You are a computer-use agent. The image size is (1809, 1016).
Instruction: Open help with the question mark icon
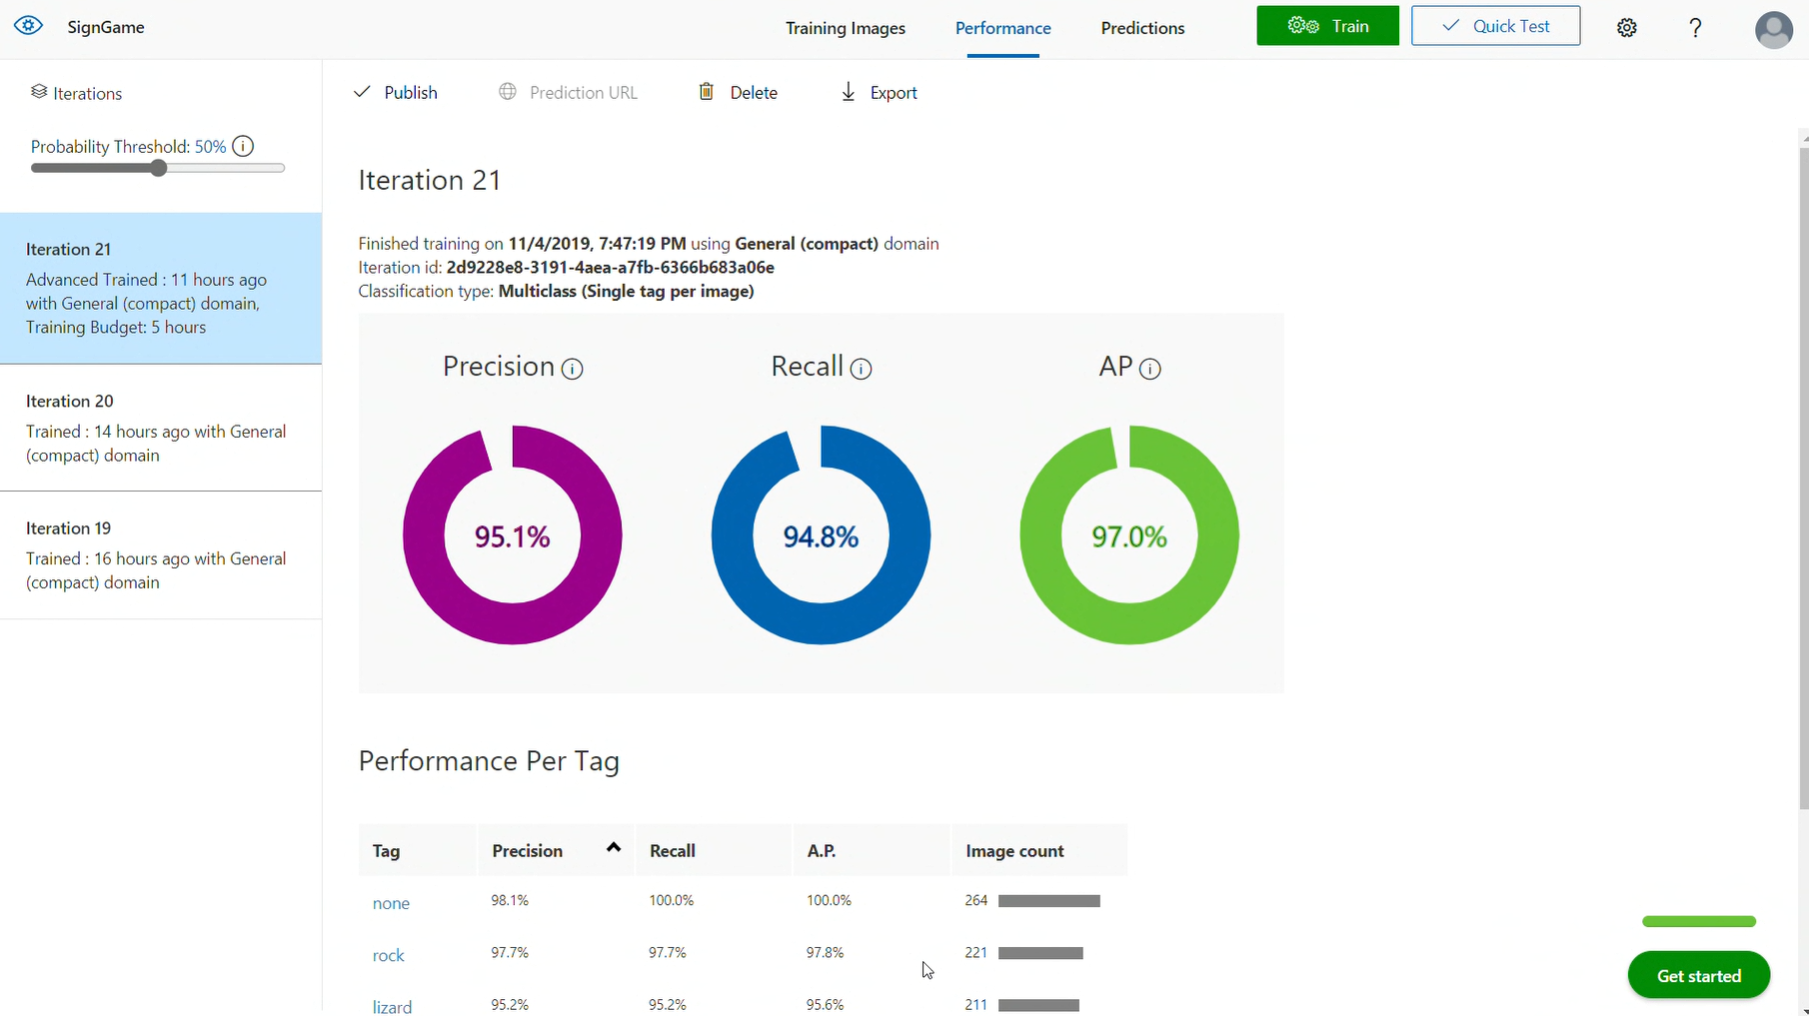point(1695,28)
